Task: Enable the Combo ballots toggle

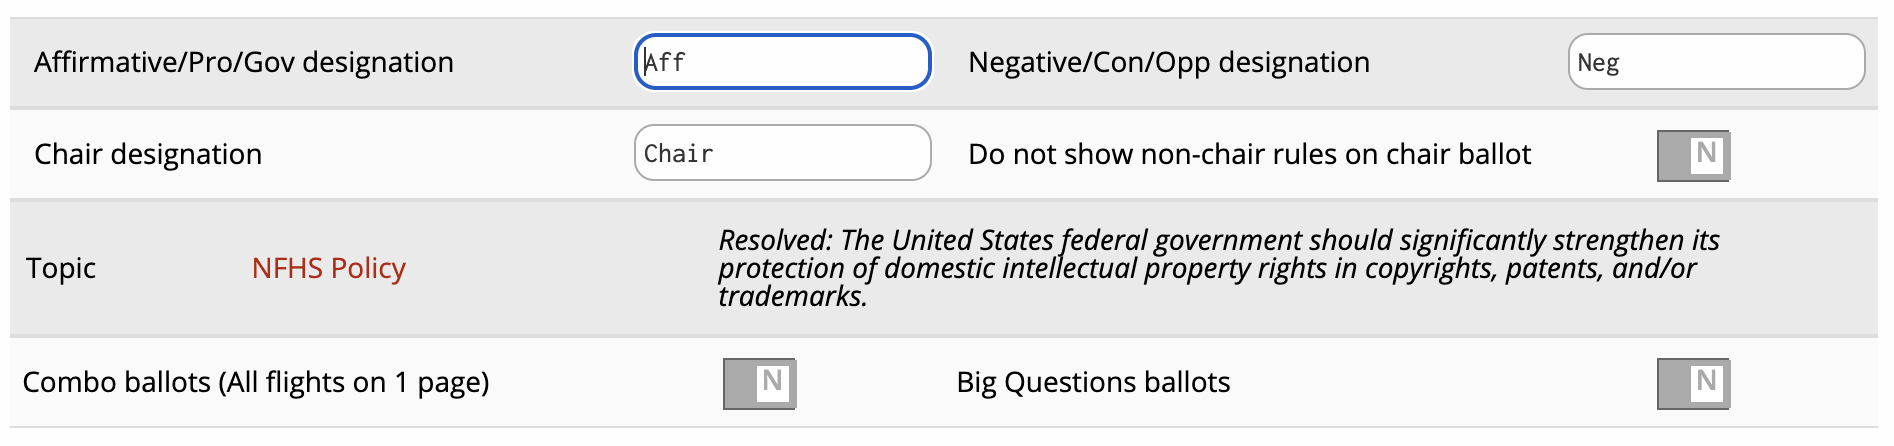Action: (759, 383)
